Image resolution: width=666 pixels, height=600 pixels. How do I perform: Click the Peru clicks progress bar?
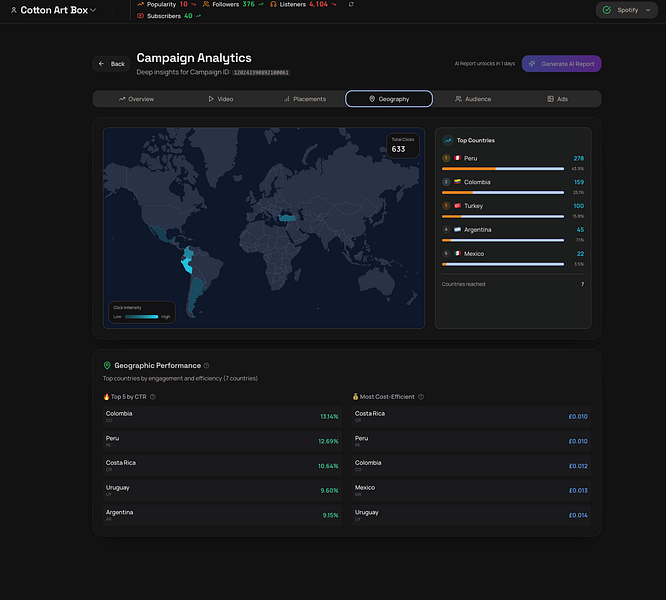tap(503, 169)
